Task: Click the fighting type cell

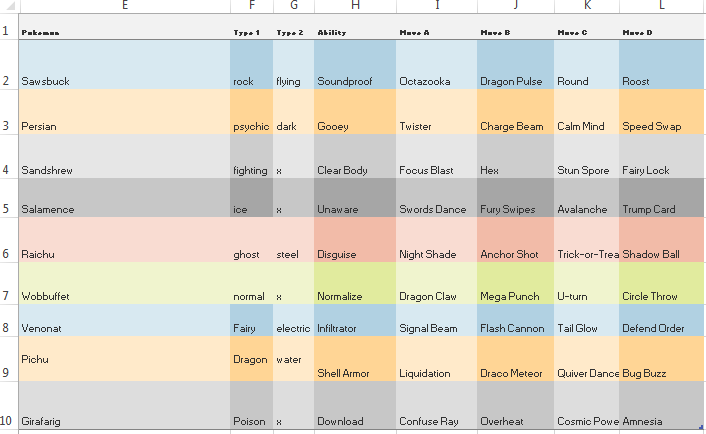Action: pos(252,156)
